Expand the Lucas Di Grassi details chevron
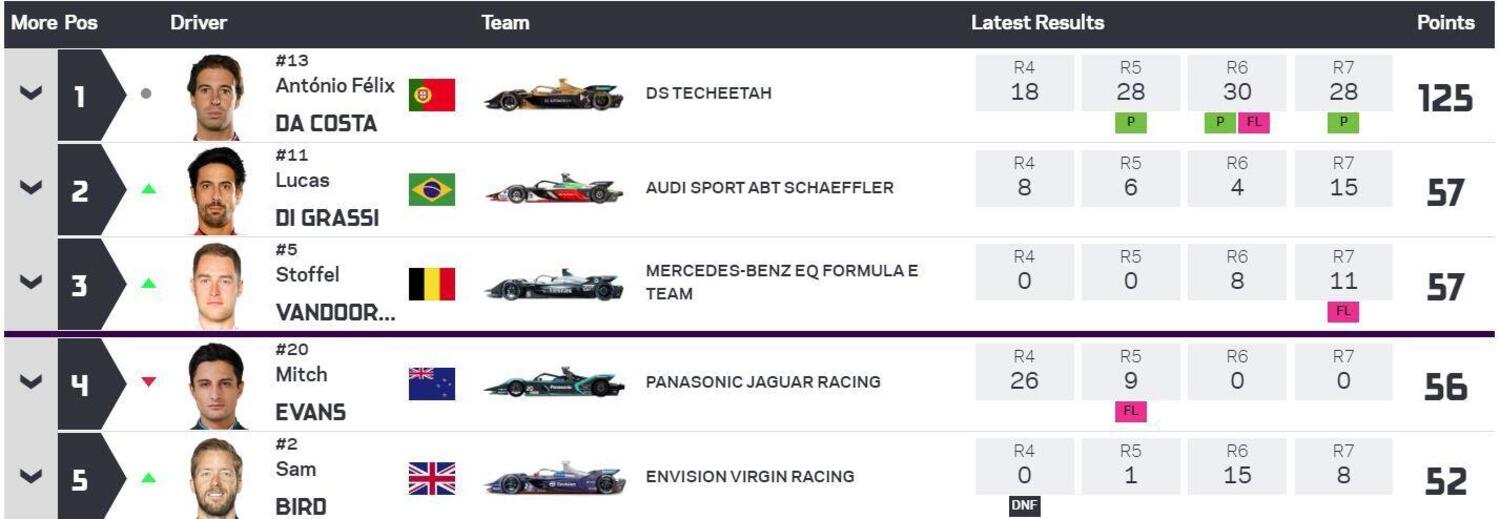Image resolution: width=1500 pixels, height=519 pixels. click(x=31, y=189)
